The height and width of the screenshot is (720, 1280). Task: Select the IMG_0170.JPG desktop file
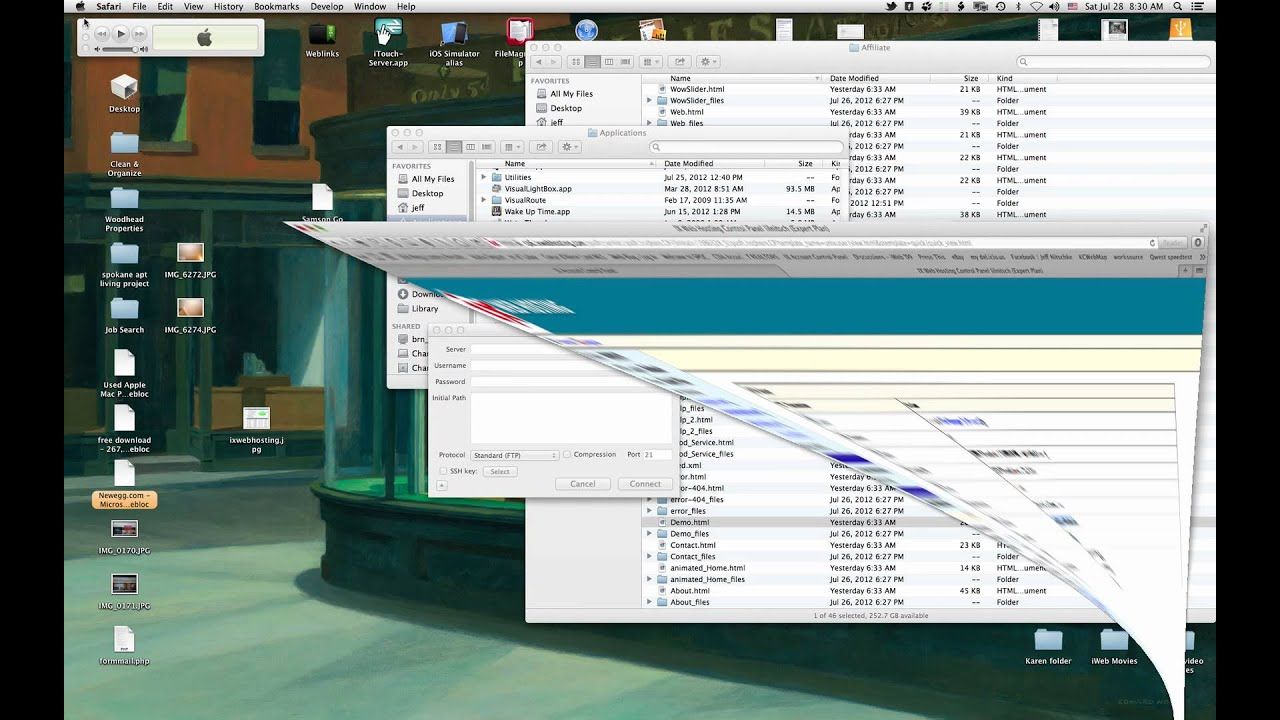[124, 536]
